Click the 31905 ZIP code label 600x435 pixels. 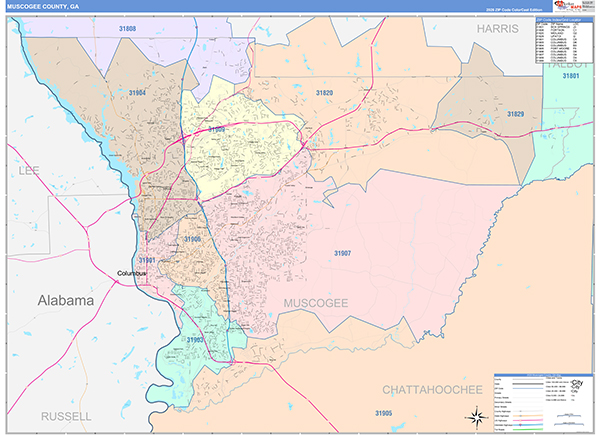point(383,414)
